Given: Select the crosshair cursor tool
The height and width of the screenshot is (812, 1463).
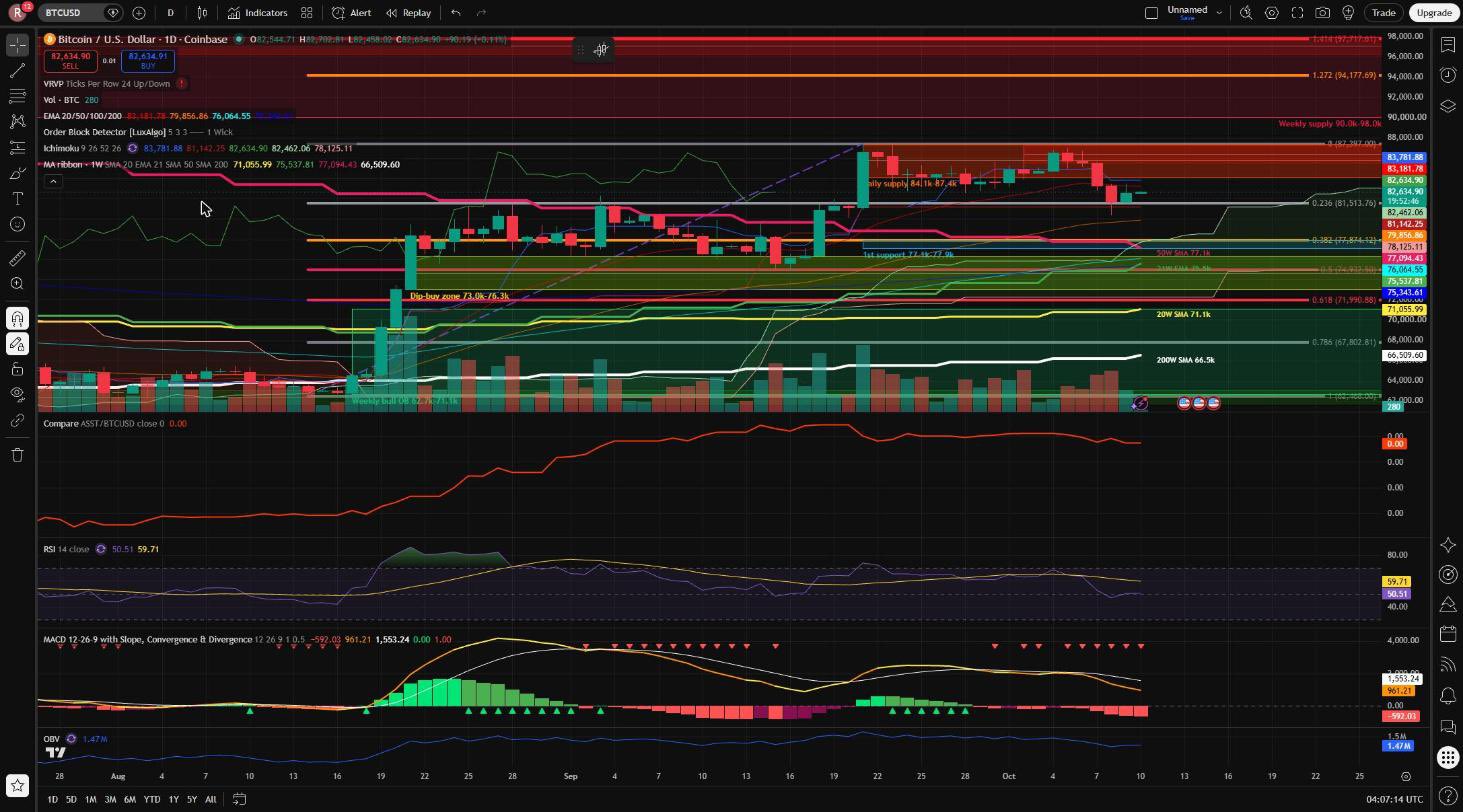Looking at the screenshot, I should 17,45.
